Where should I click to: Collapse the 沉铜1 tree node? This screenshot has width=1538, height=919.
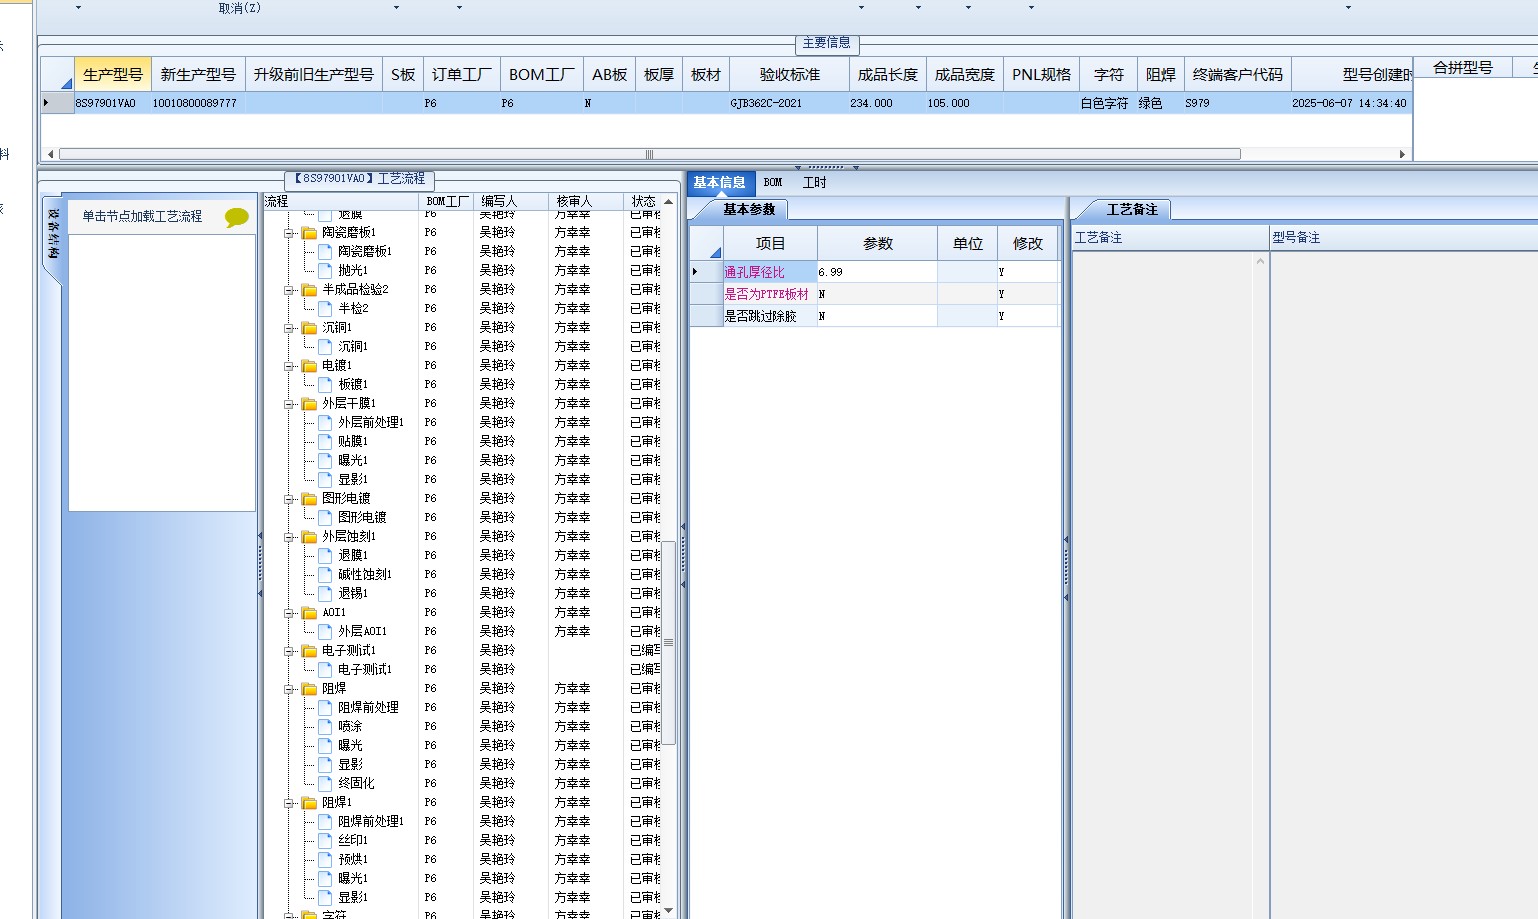pyautogui.click(x=289, y=328)
